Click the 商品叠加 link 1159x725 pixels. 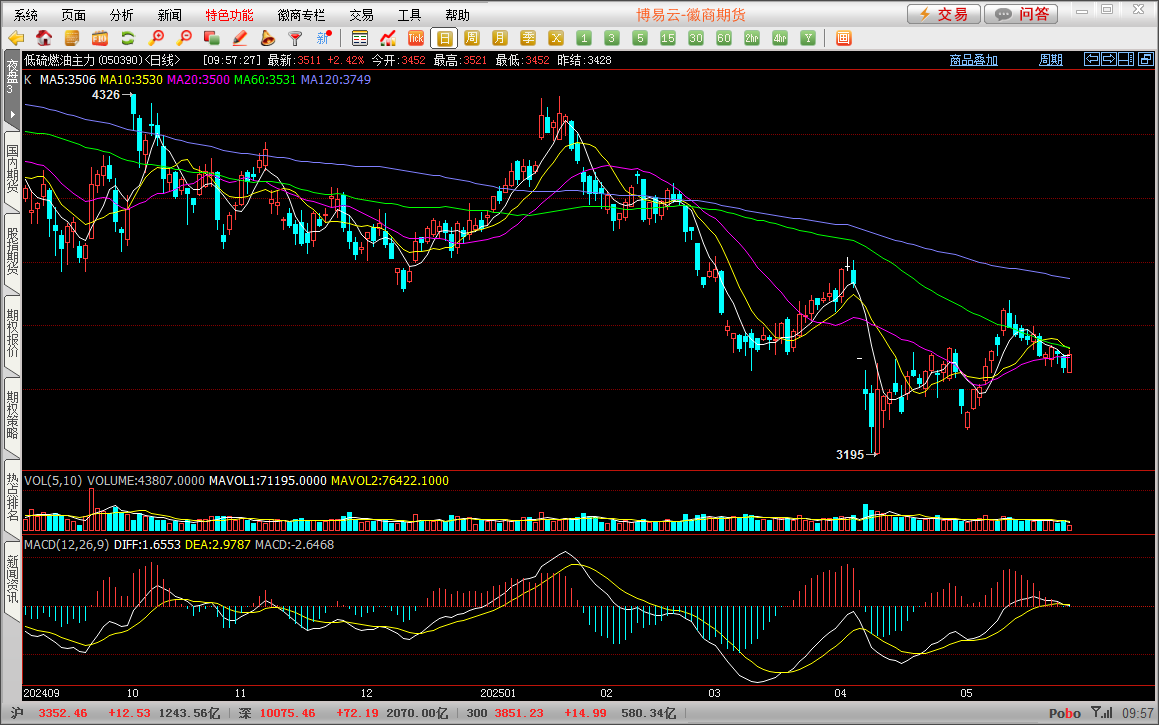(x=973, y=60)
